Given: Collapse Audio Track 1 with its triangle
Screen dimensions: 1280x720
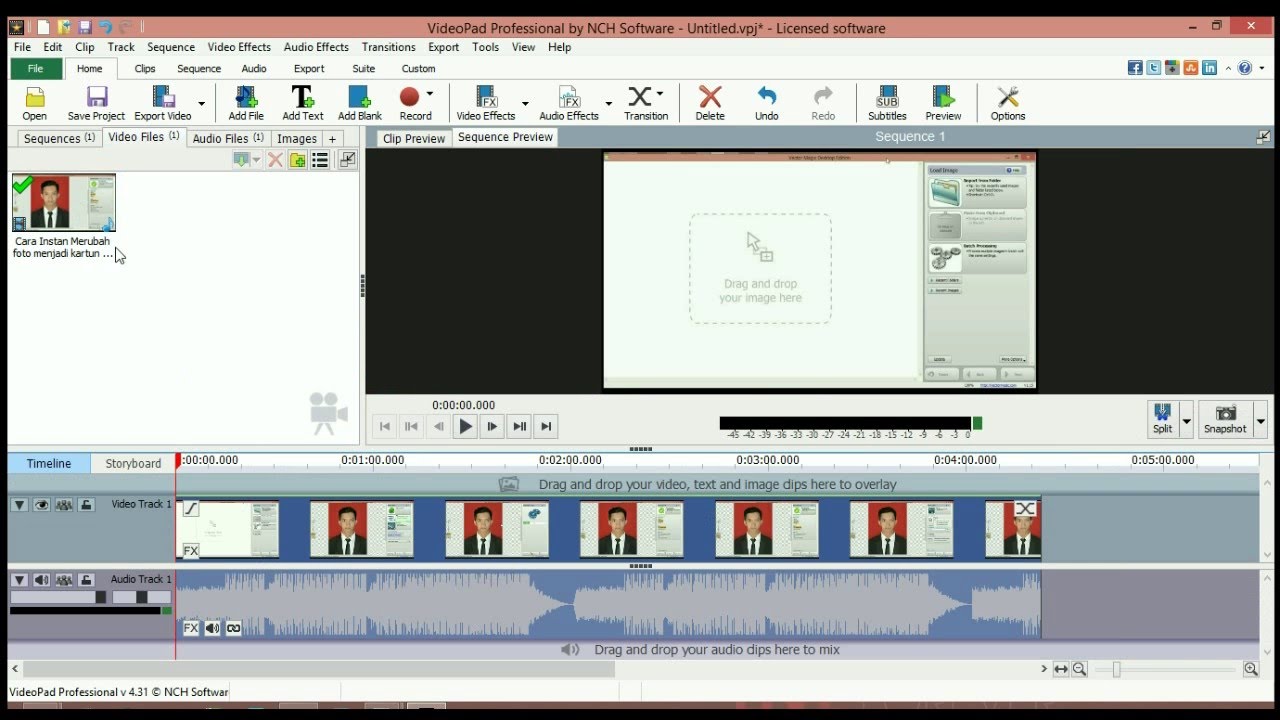Looking at the screenshot, I should click(x=19, y=580).
